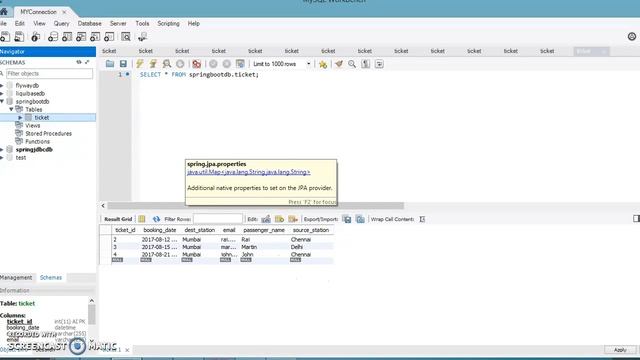Create a new table icon
Viewport: 640px width, 360px height.
67,37
